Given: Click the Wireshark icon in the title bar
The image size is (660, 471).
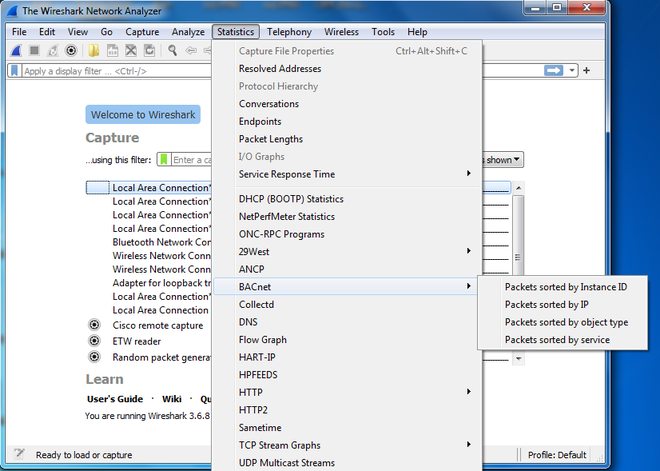Looking at the screenshot, I should [x=13, y=11].
